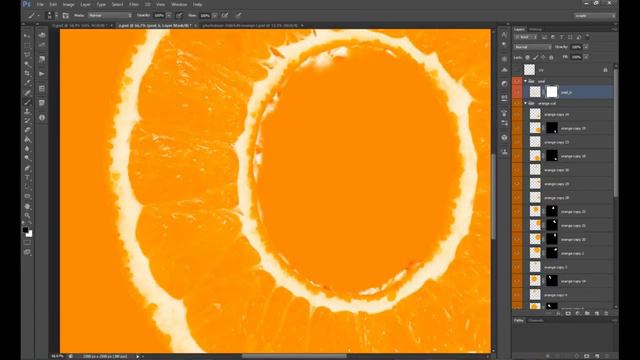Select the orange copy 2 layer
Screen dimensions: 640x360
(568, 253)
